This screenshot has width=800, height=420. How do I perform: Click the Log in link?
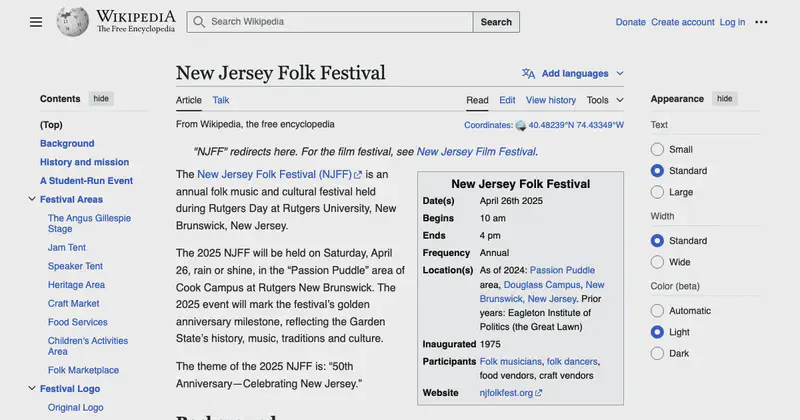tap(732, 22)
